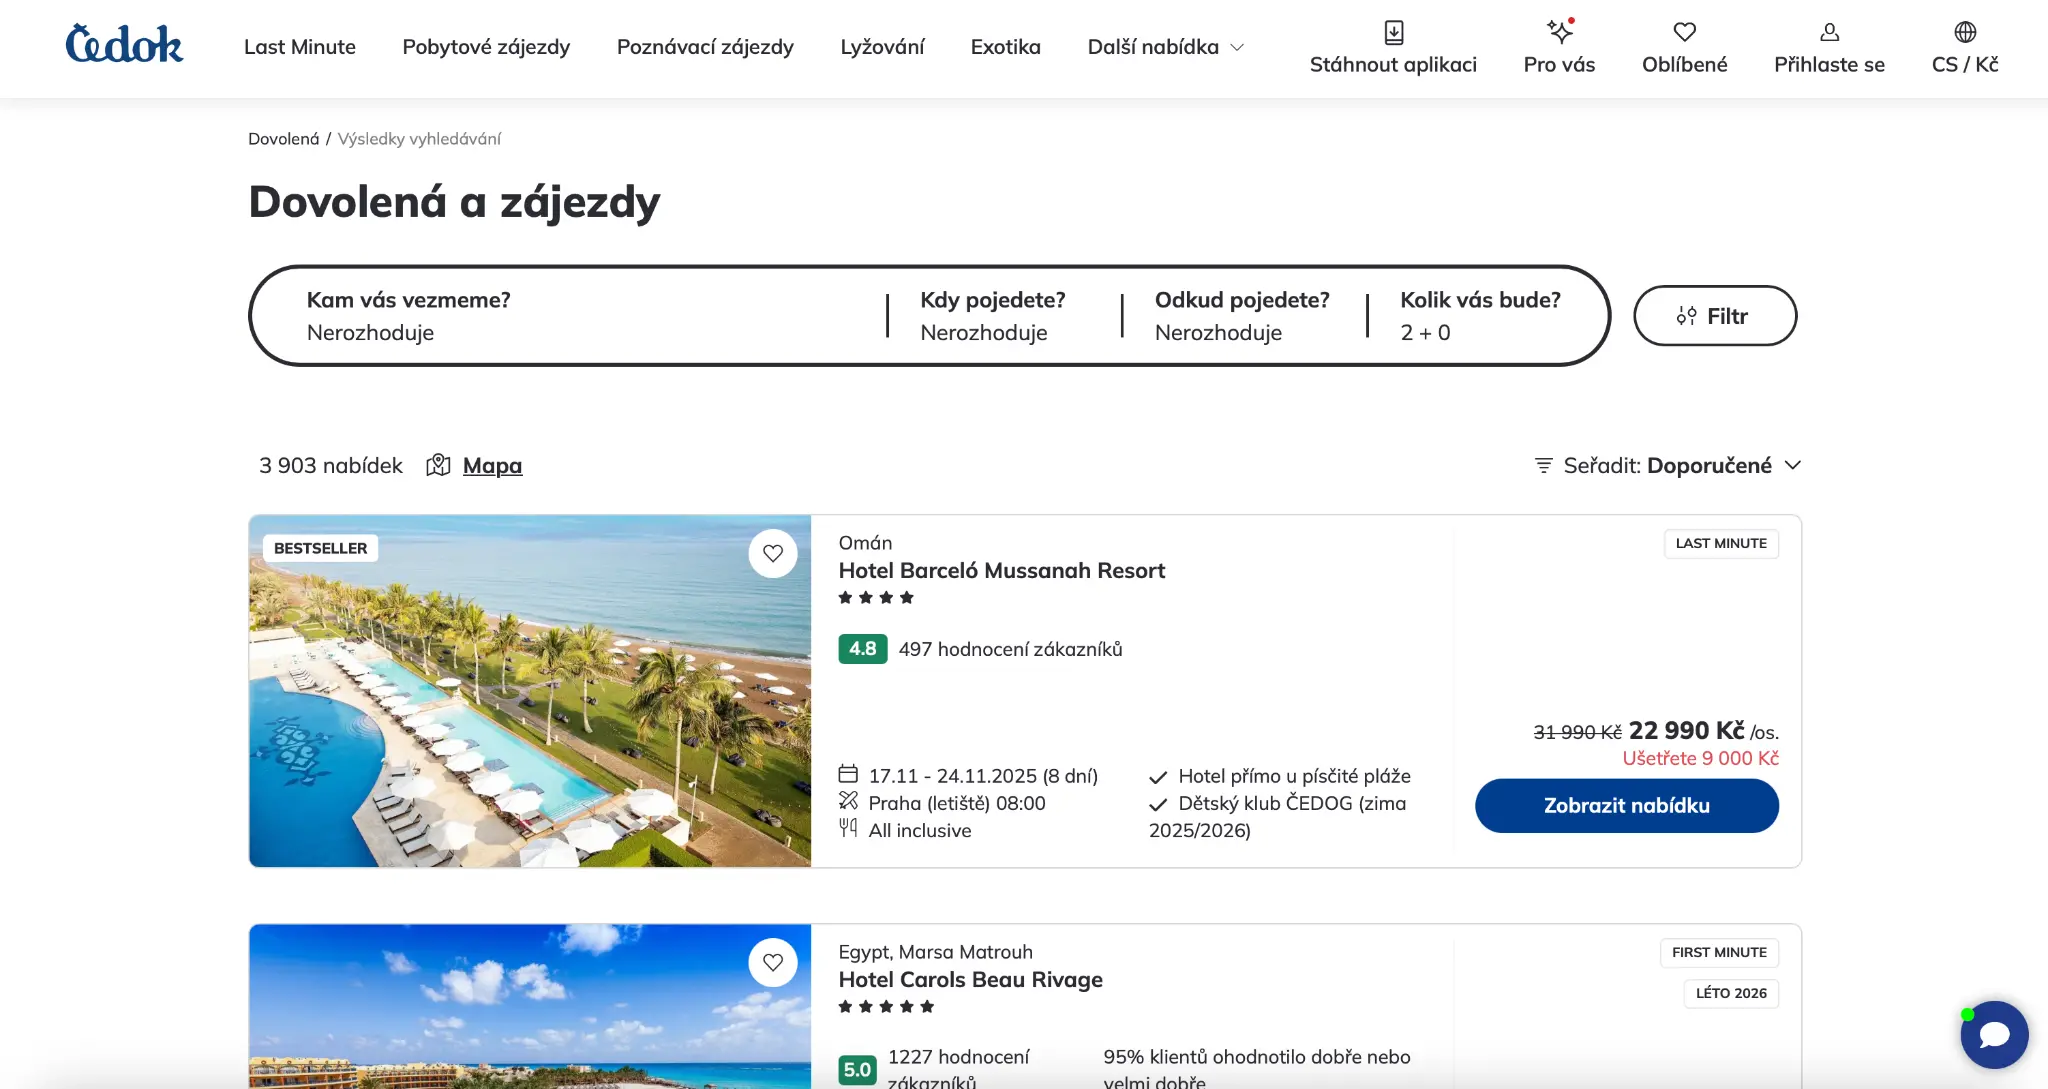Click the 4.8 rating badge
This screenshot has width=2048, height=1089.
[x=861, y=648]
